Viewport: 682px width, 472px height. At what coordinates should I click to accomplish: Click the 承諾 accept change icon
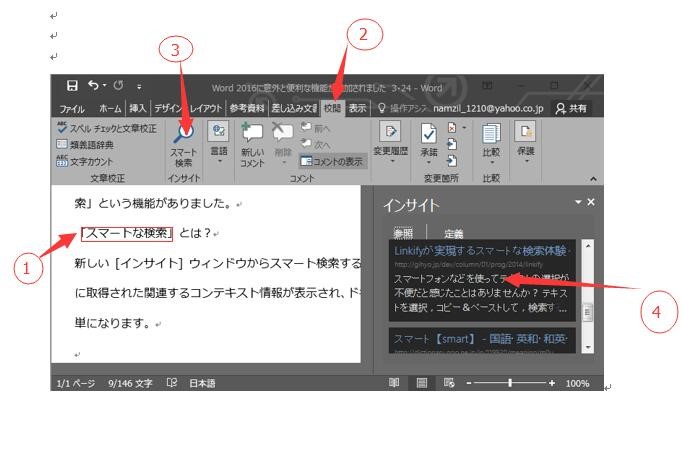pos(429,133)
